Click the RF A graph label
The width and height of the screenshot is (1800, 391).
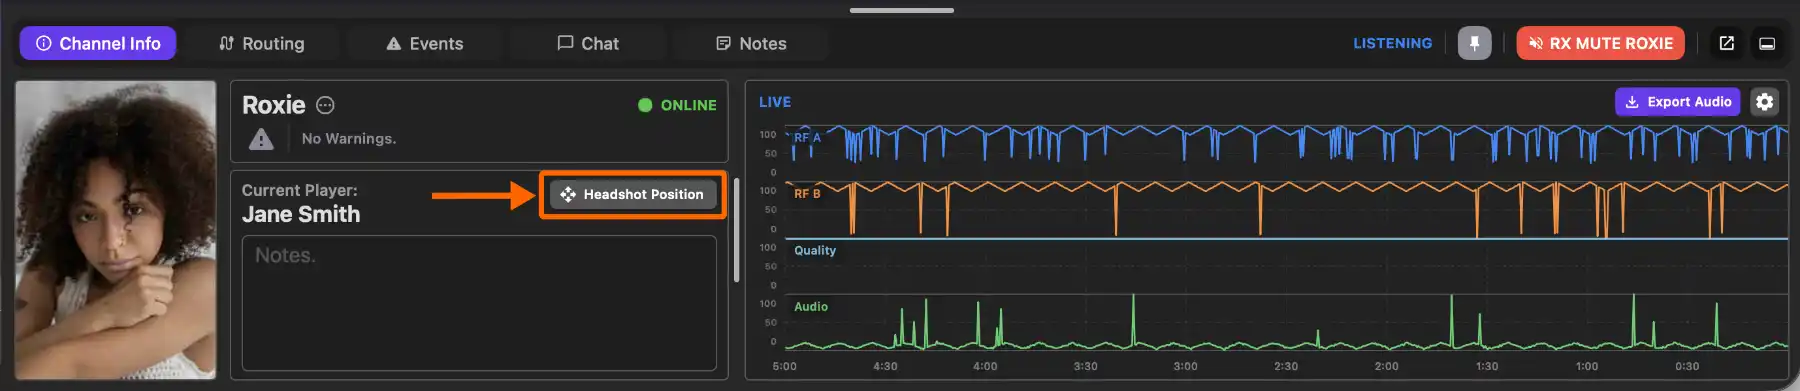(807, 138)
